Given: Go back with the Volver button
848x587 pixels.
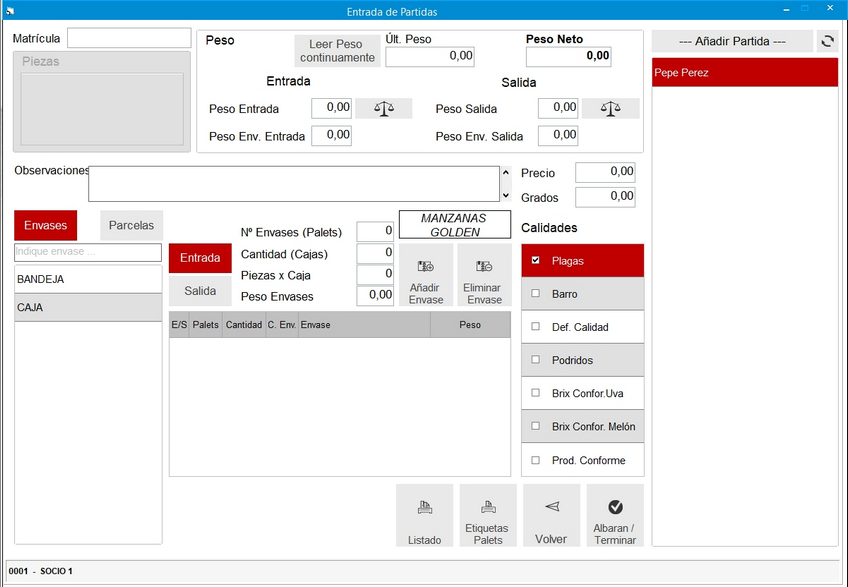Looking at the screenshot, I should (551, 515).
